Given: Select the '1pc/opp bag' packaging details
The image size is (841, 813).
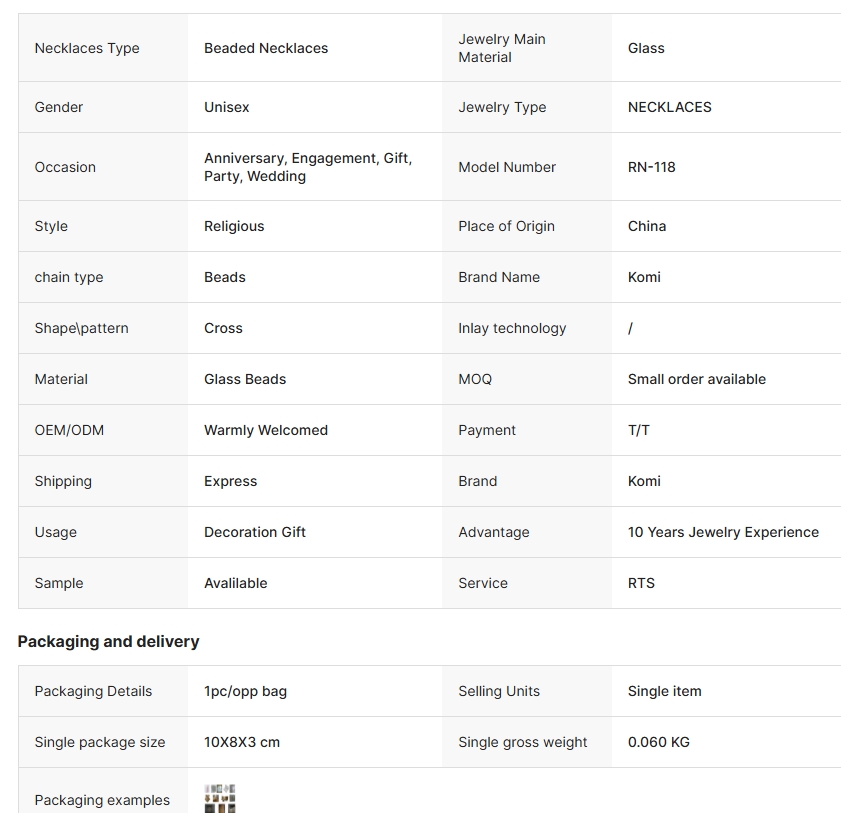Looking at the screenshot, I should coord(246,691).
